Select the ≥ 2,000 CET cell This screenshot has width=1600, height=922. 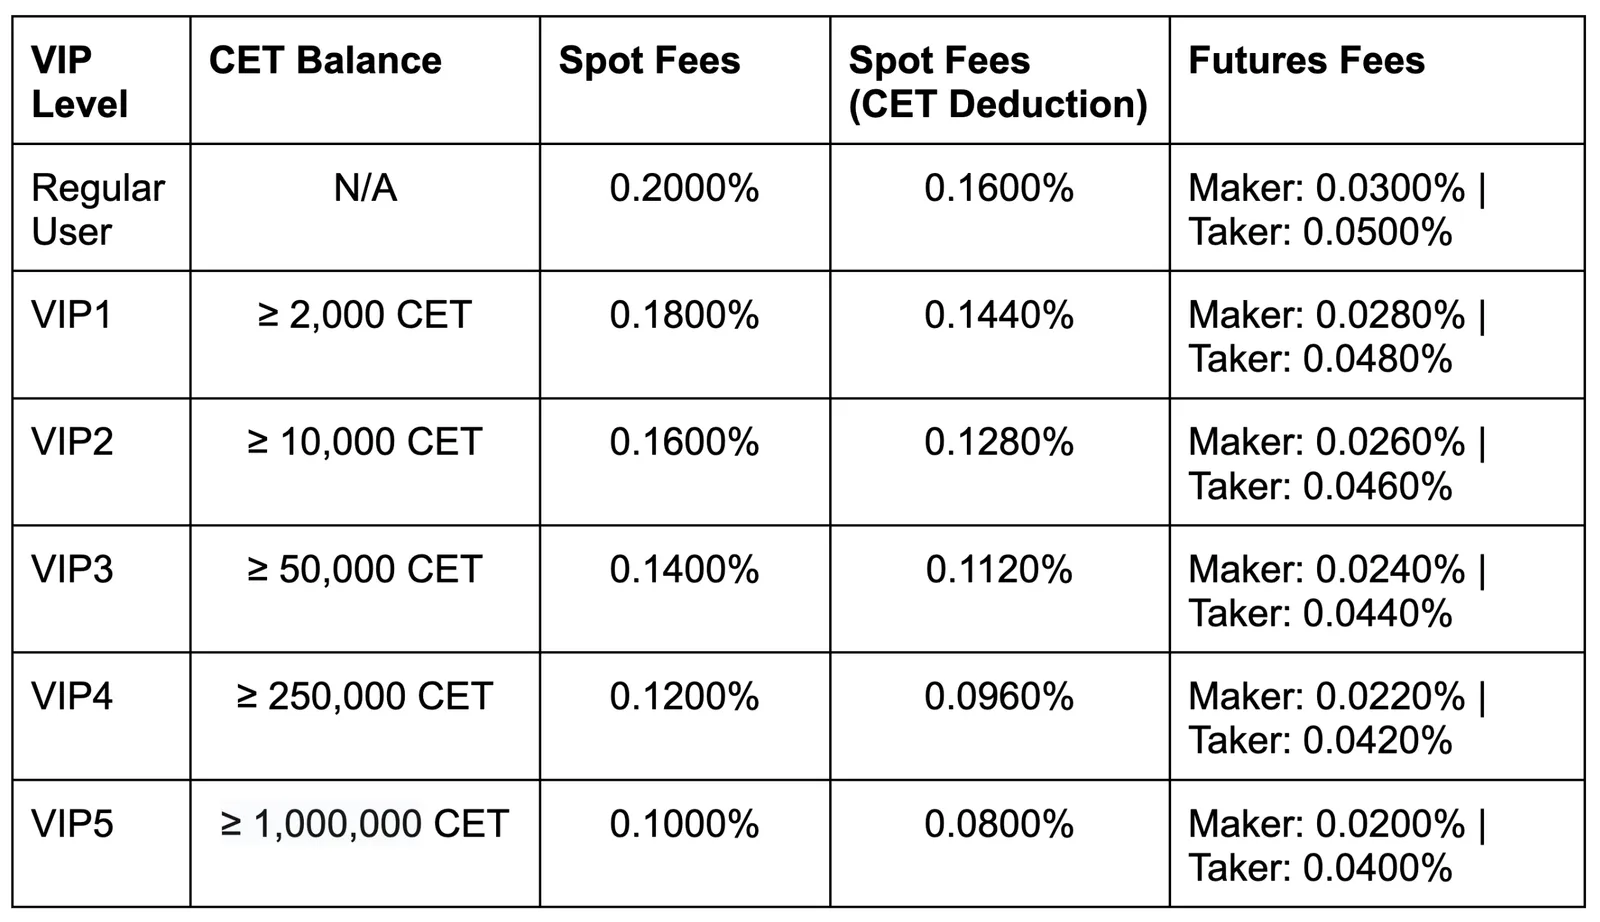click(x=365, y=334)
